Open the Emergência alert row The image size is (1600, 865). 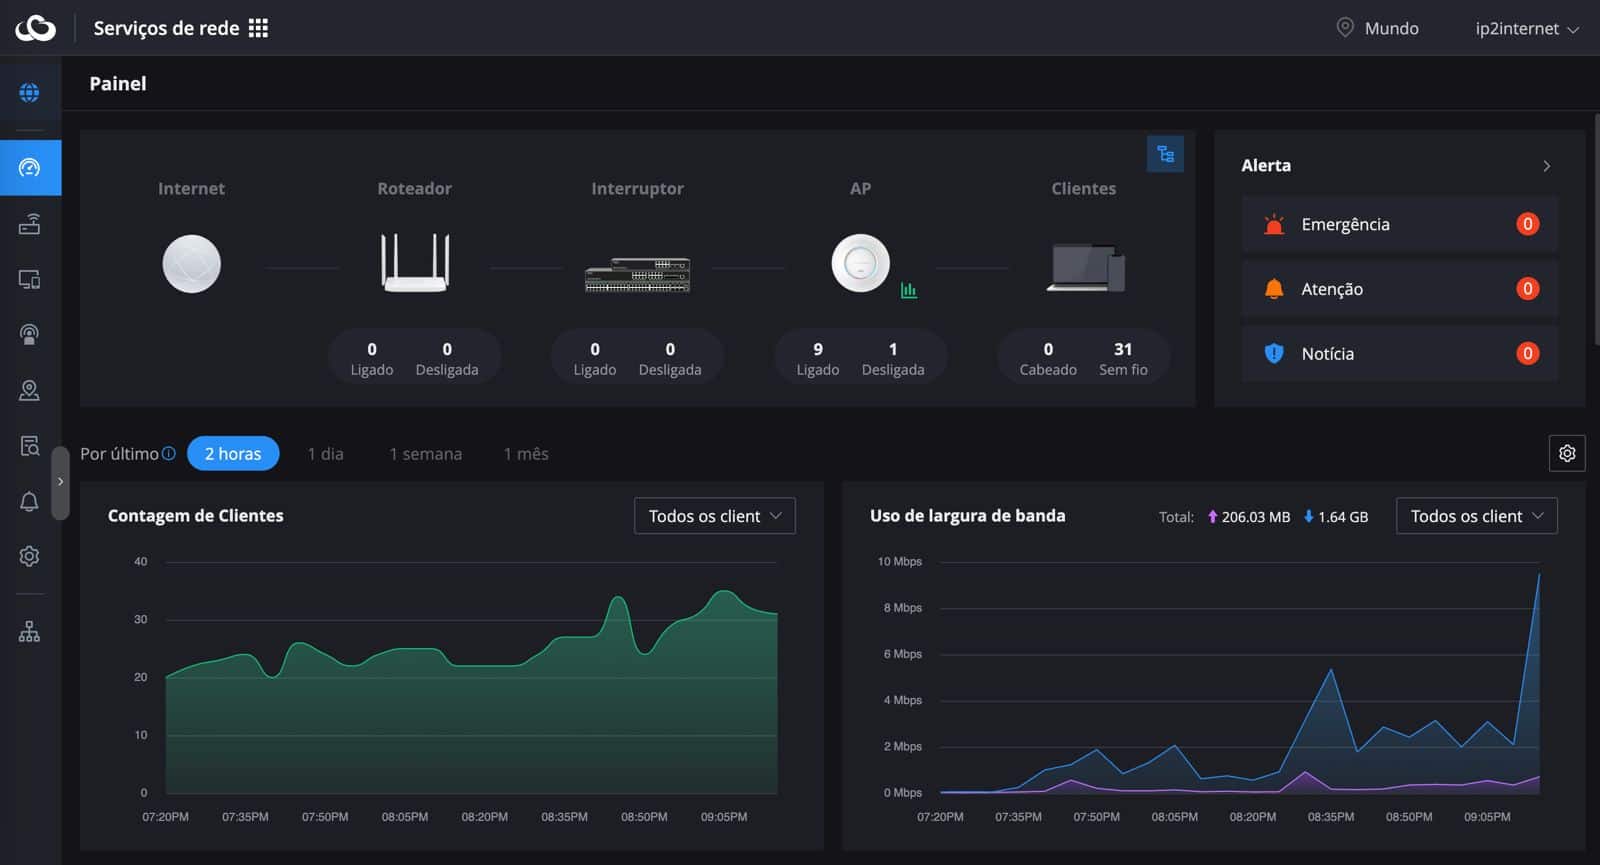tap(1400, 224)
